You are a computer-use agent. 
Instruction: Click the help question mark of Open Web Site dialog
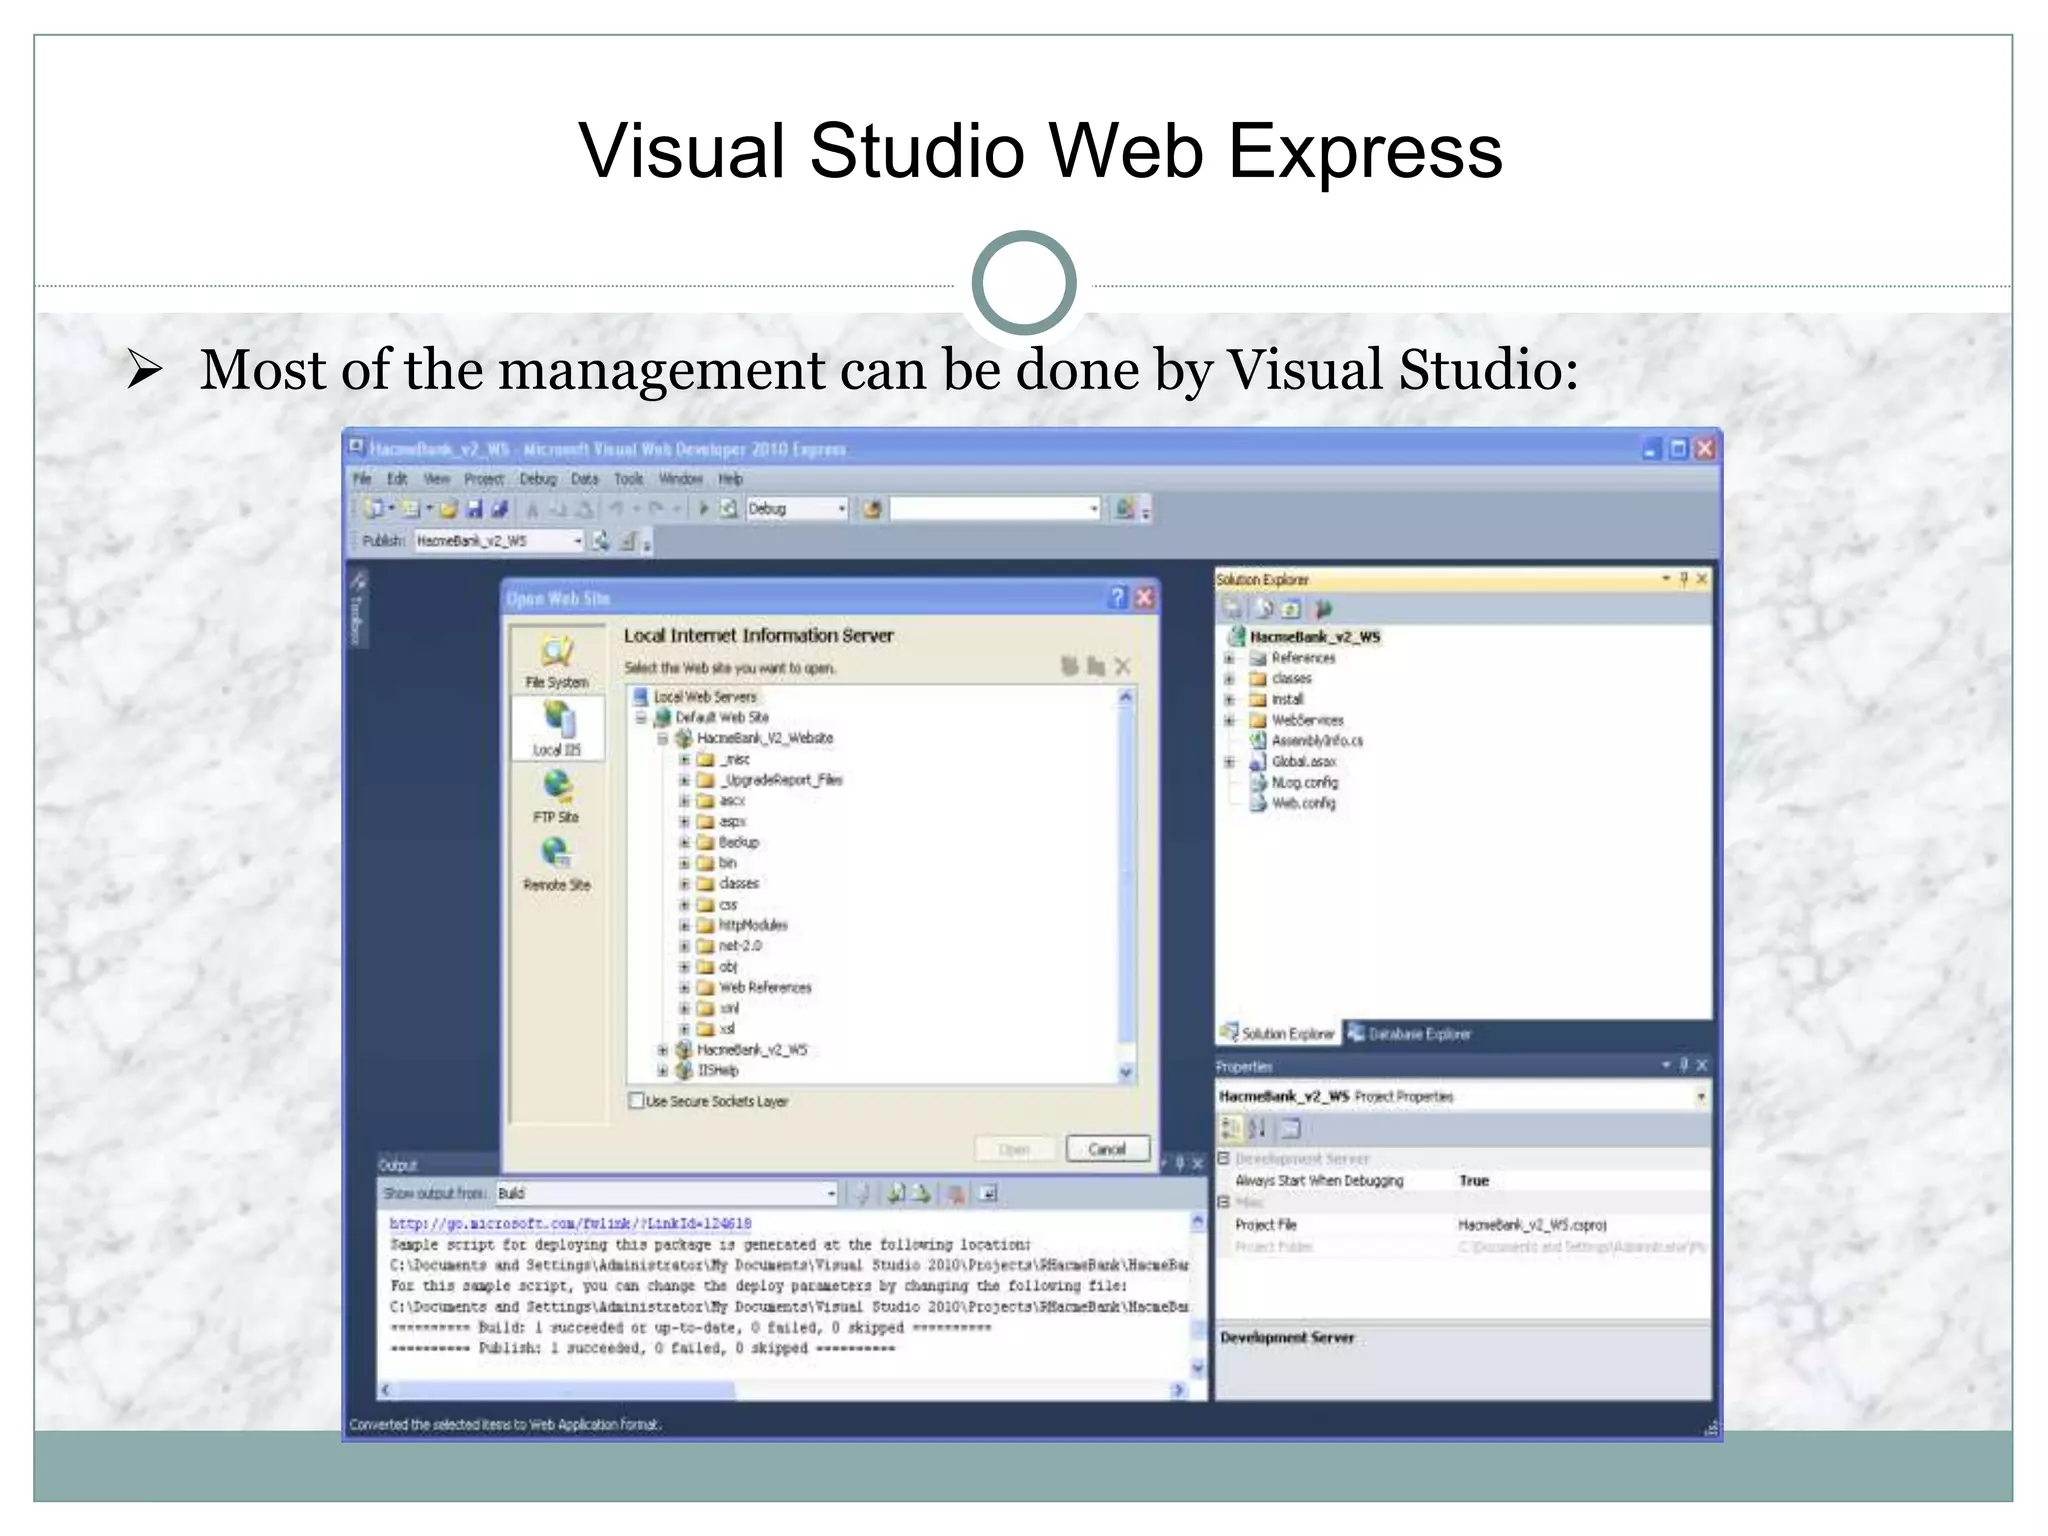pos(1118,598)
